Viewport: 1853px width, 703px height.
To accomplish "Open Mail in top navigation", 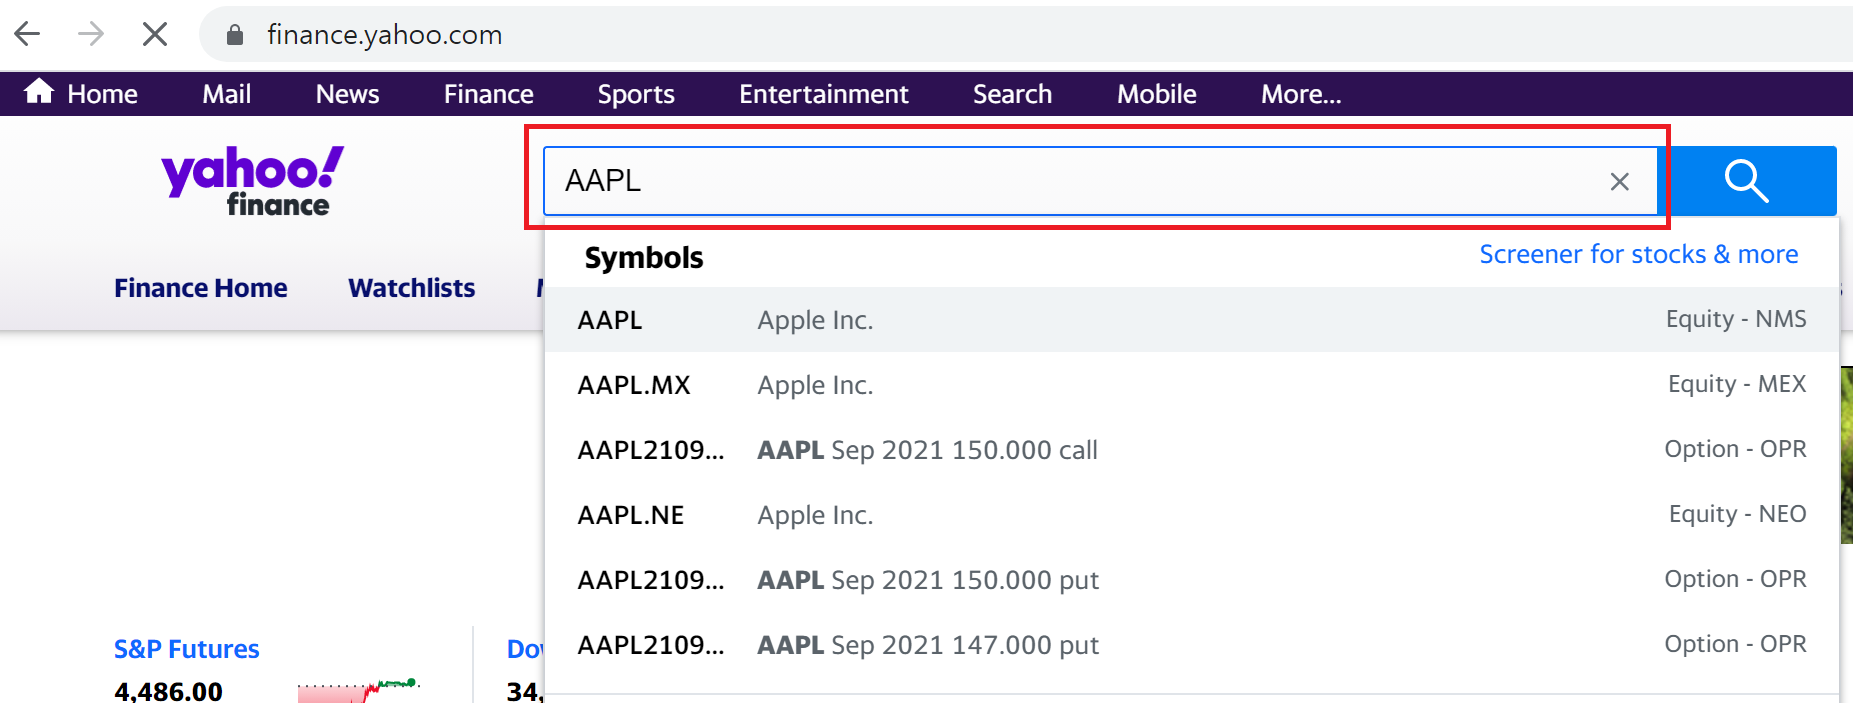I will (x=227, y=94).
